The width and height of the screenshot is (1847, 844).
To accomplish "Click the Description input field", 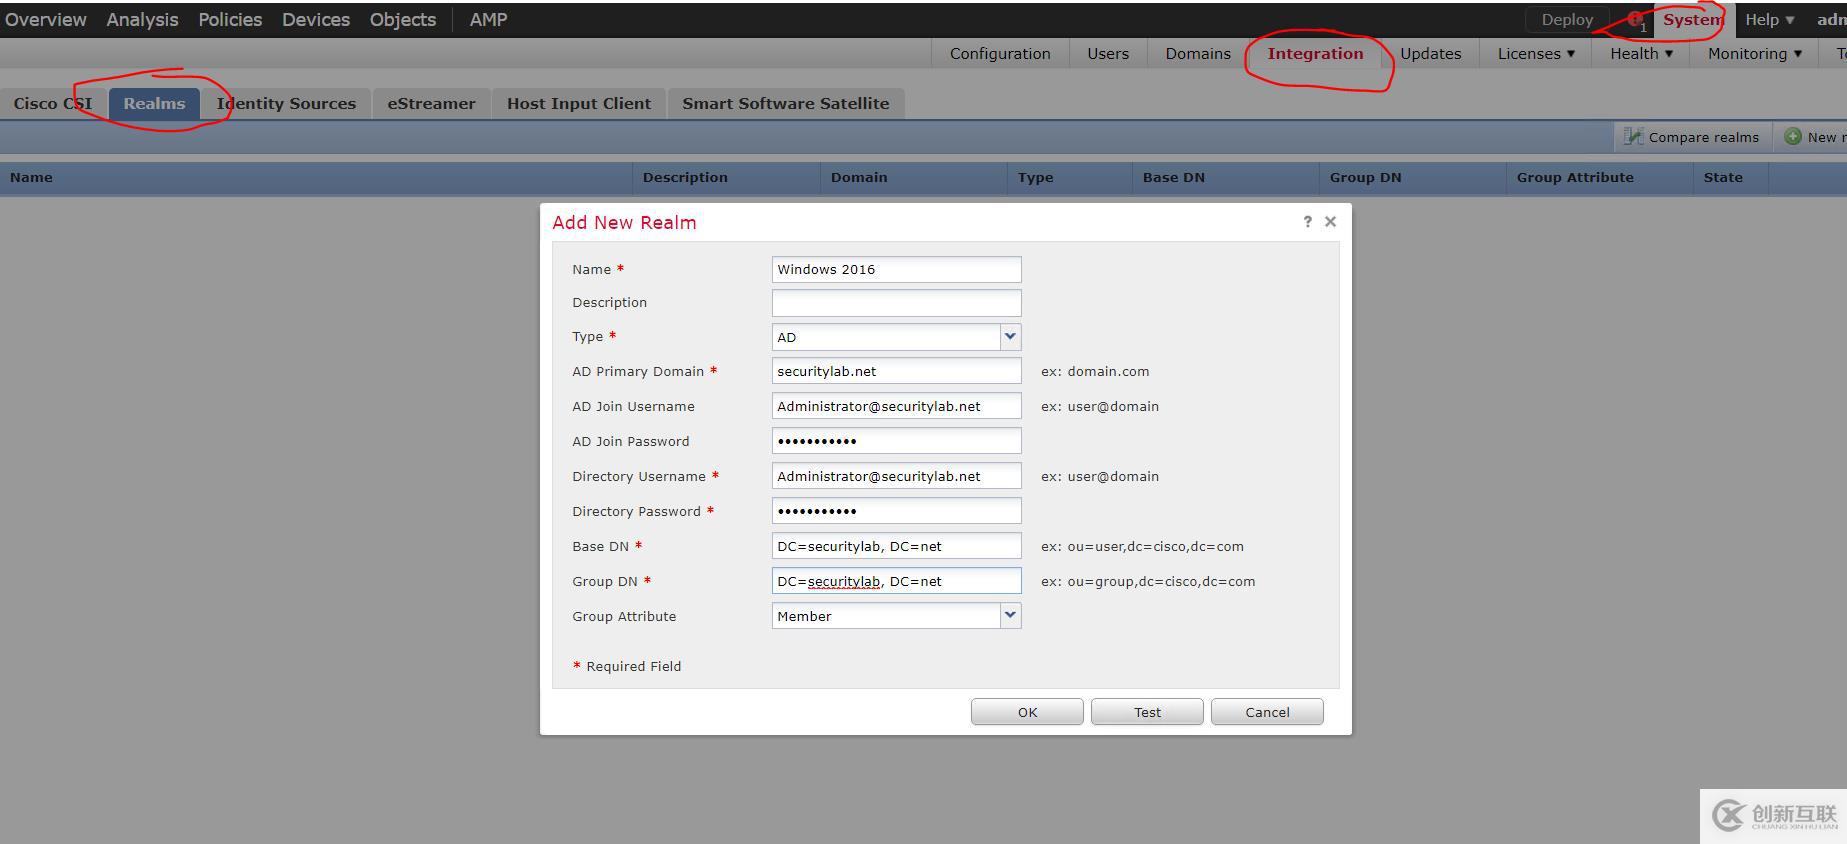I will (x=896, y=303).
